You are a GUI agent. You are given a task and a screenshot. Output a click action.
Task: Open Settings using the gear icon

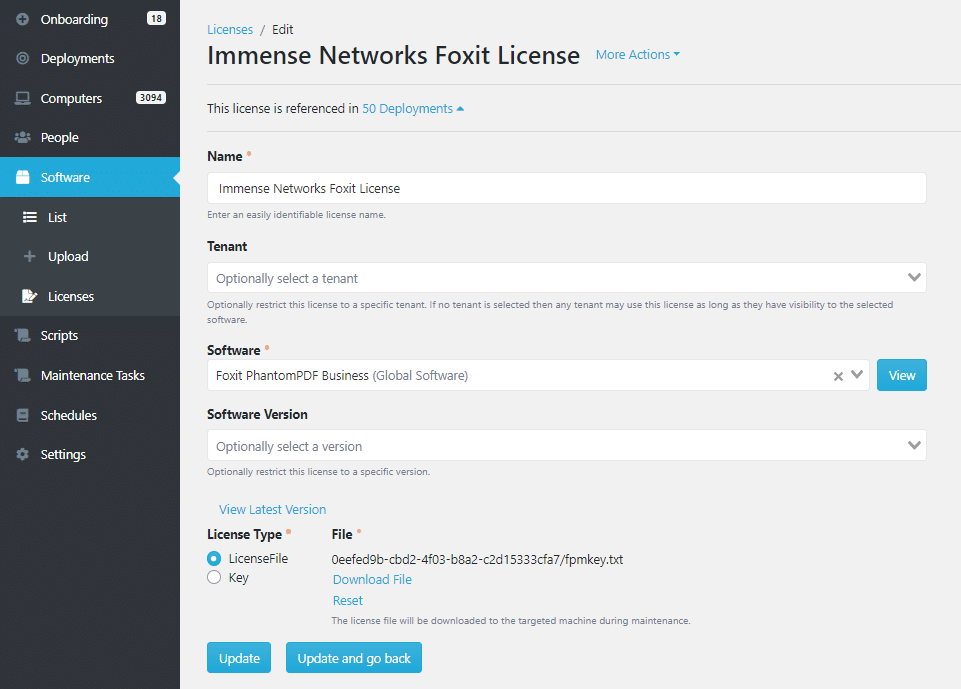point(23,454)
